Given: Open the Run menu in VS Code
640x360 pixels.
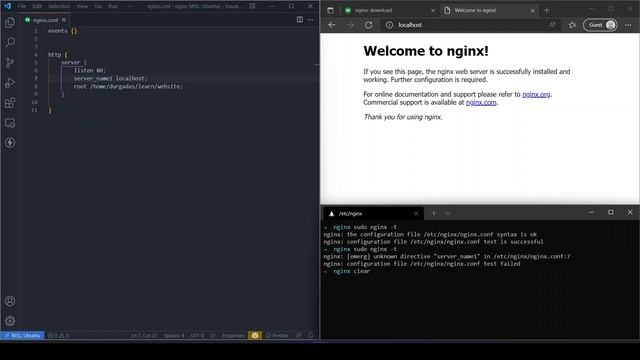Looking at the screenshot, I should coord(113,6).
